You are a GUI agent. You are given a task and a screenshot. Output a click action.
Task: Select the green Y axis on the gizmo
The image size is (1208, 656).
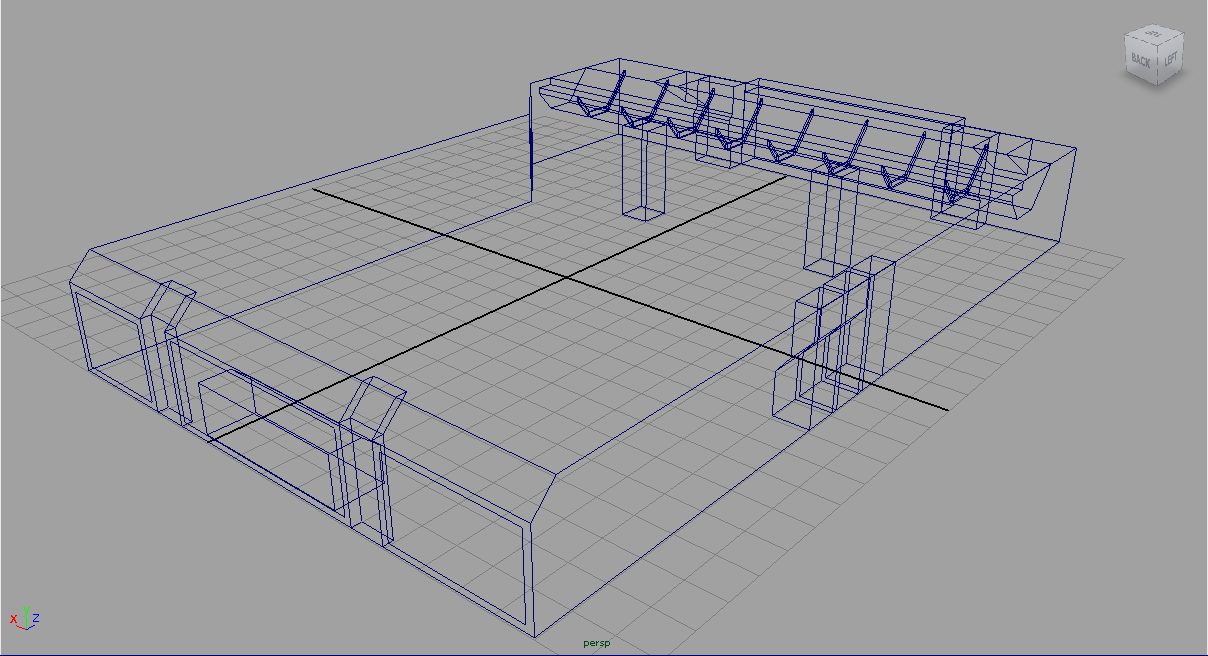pyautogui.click(x=26, y=611)
